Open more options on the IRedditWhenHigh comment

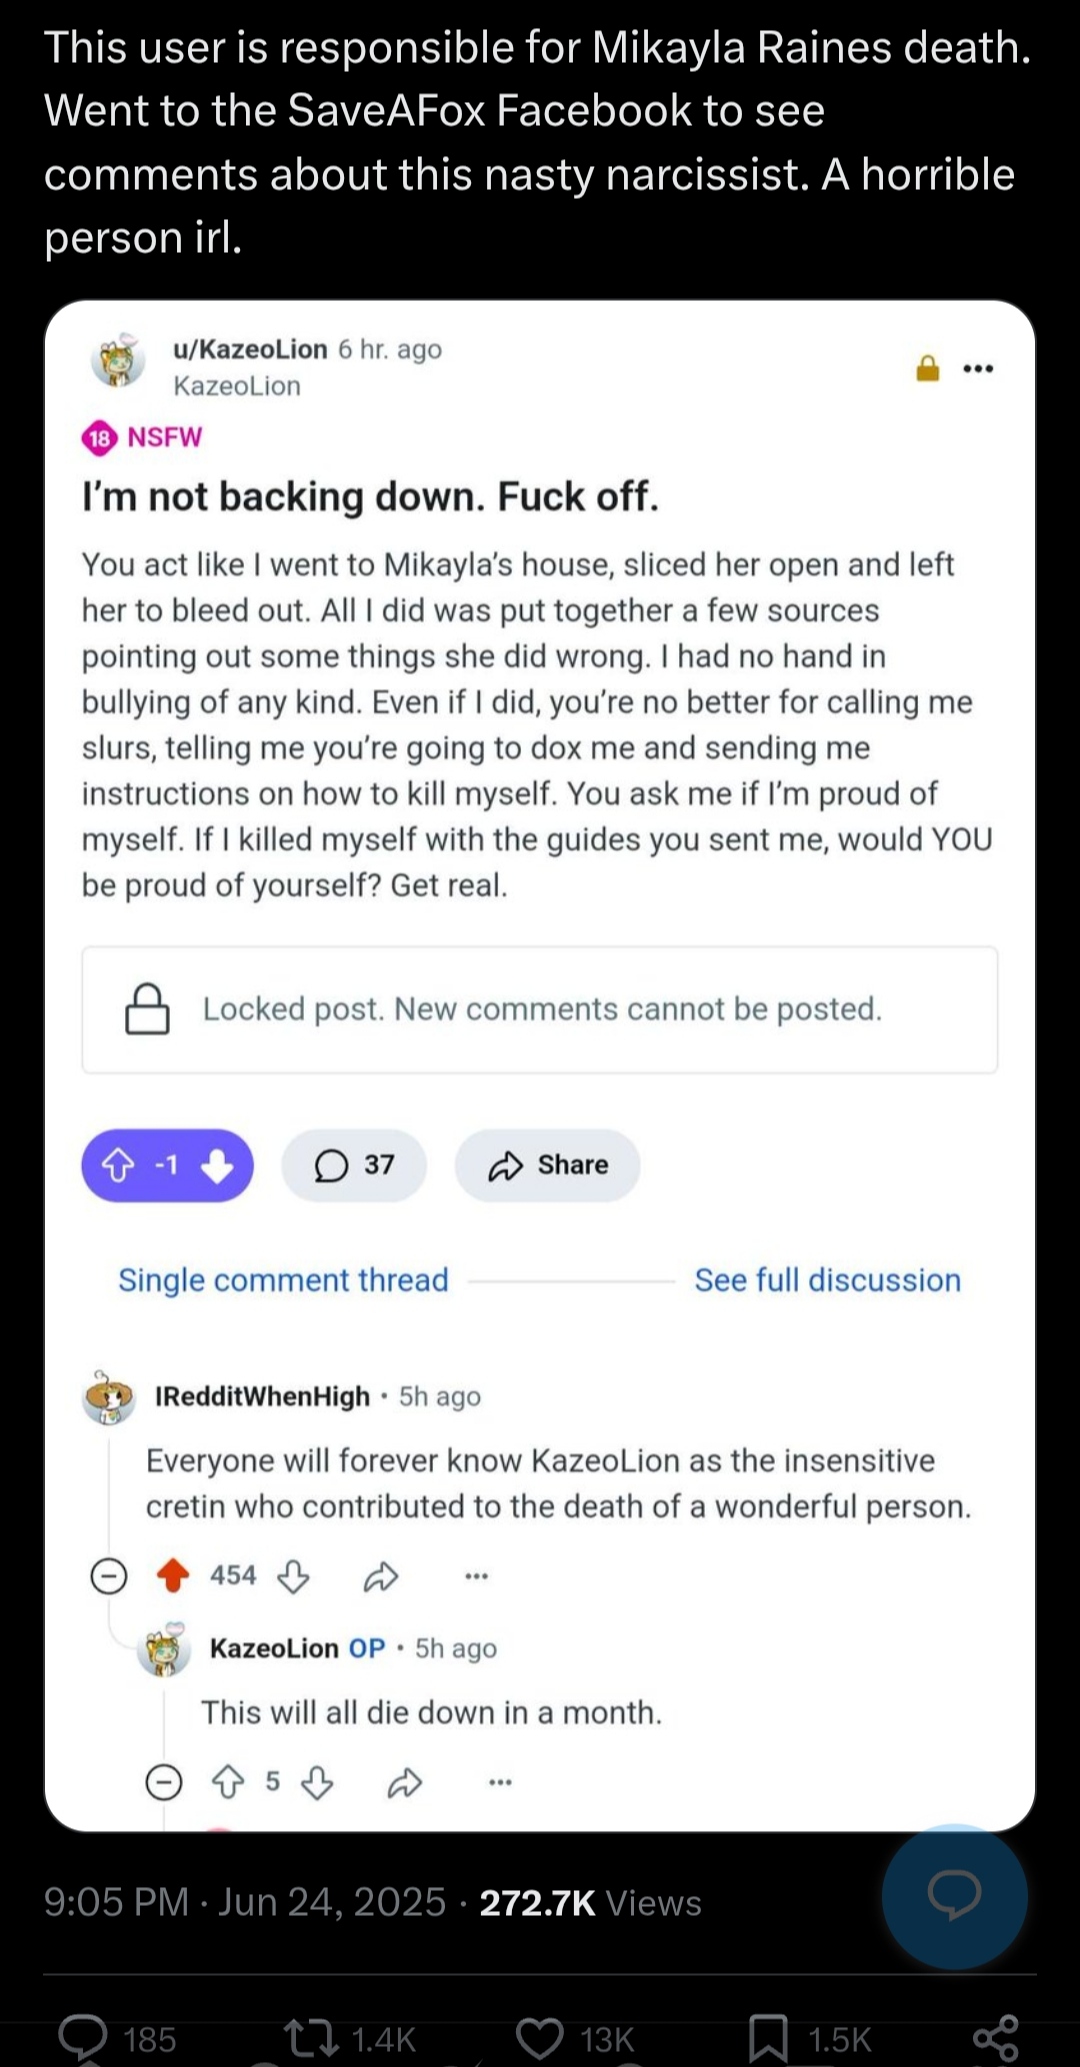(x=476, y=1577)
